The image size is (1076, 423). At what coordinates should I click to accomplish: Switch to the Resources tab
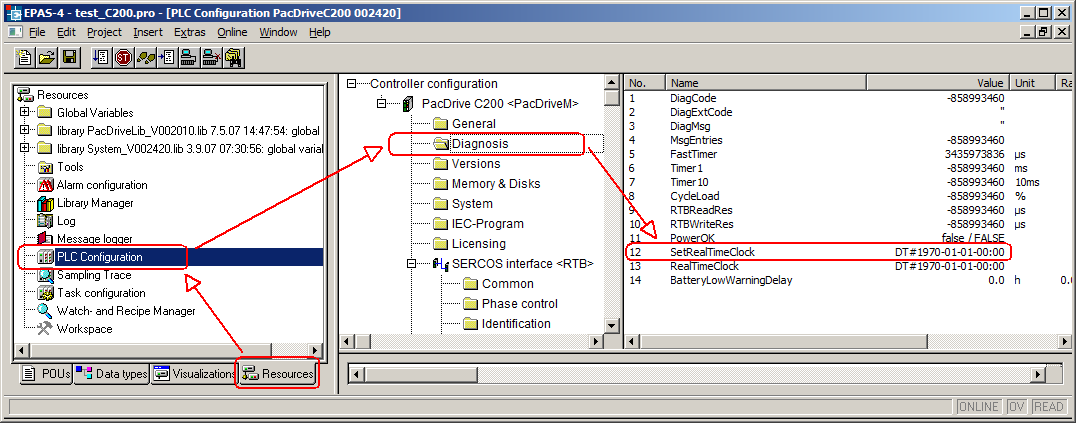pos(278,374)
